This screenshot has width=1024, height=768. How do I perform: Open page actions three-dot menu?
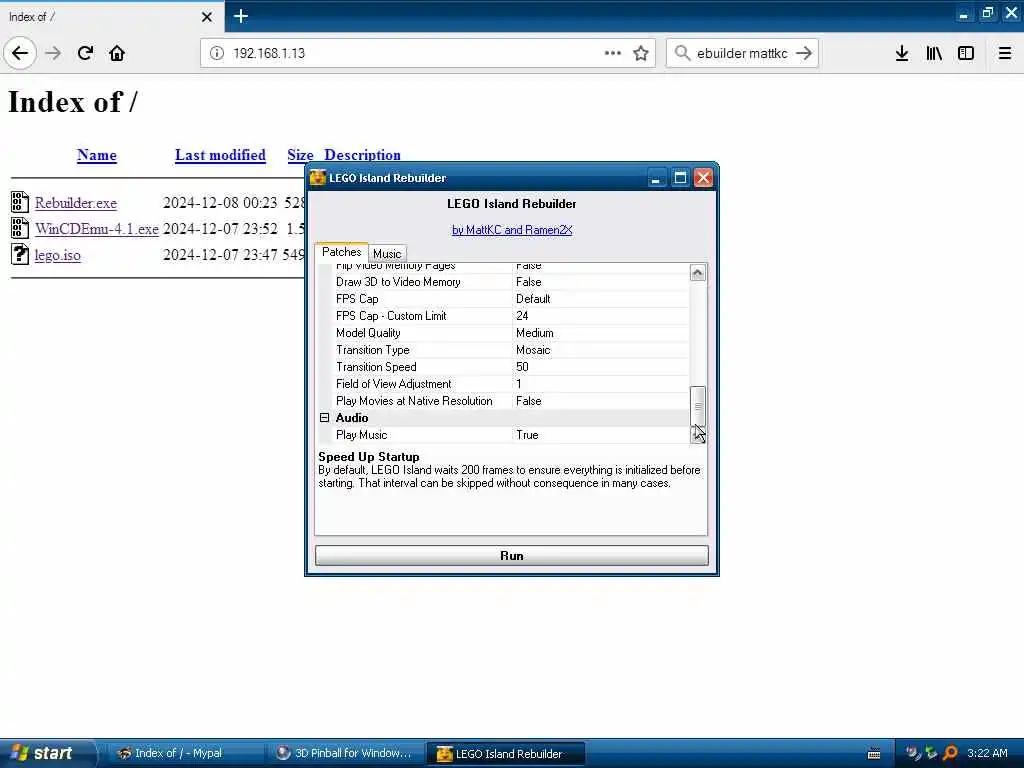pyautogui.click(x=613, y=53)
